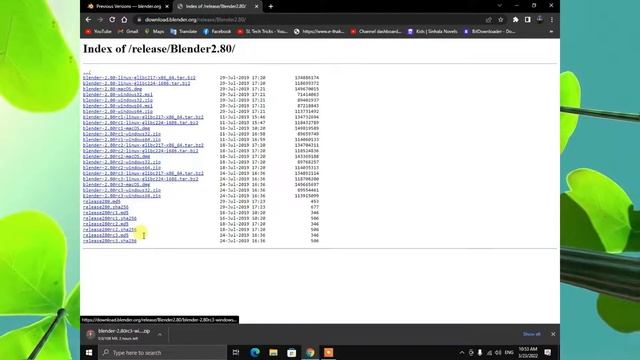The height and width of the screenshot is (360, 640).
Task: Open a new browser tab
Action: [271, 7]
